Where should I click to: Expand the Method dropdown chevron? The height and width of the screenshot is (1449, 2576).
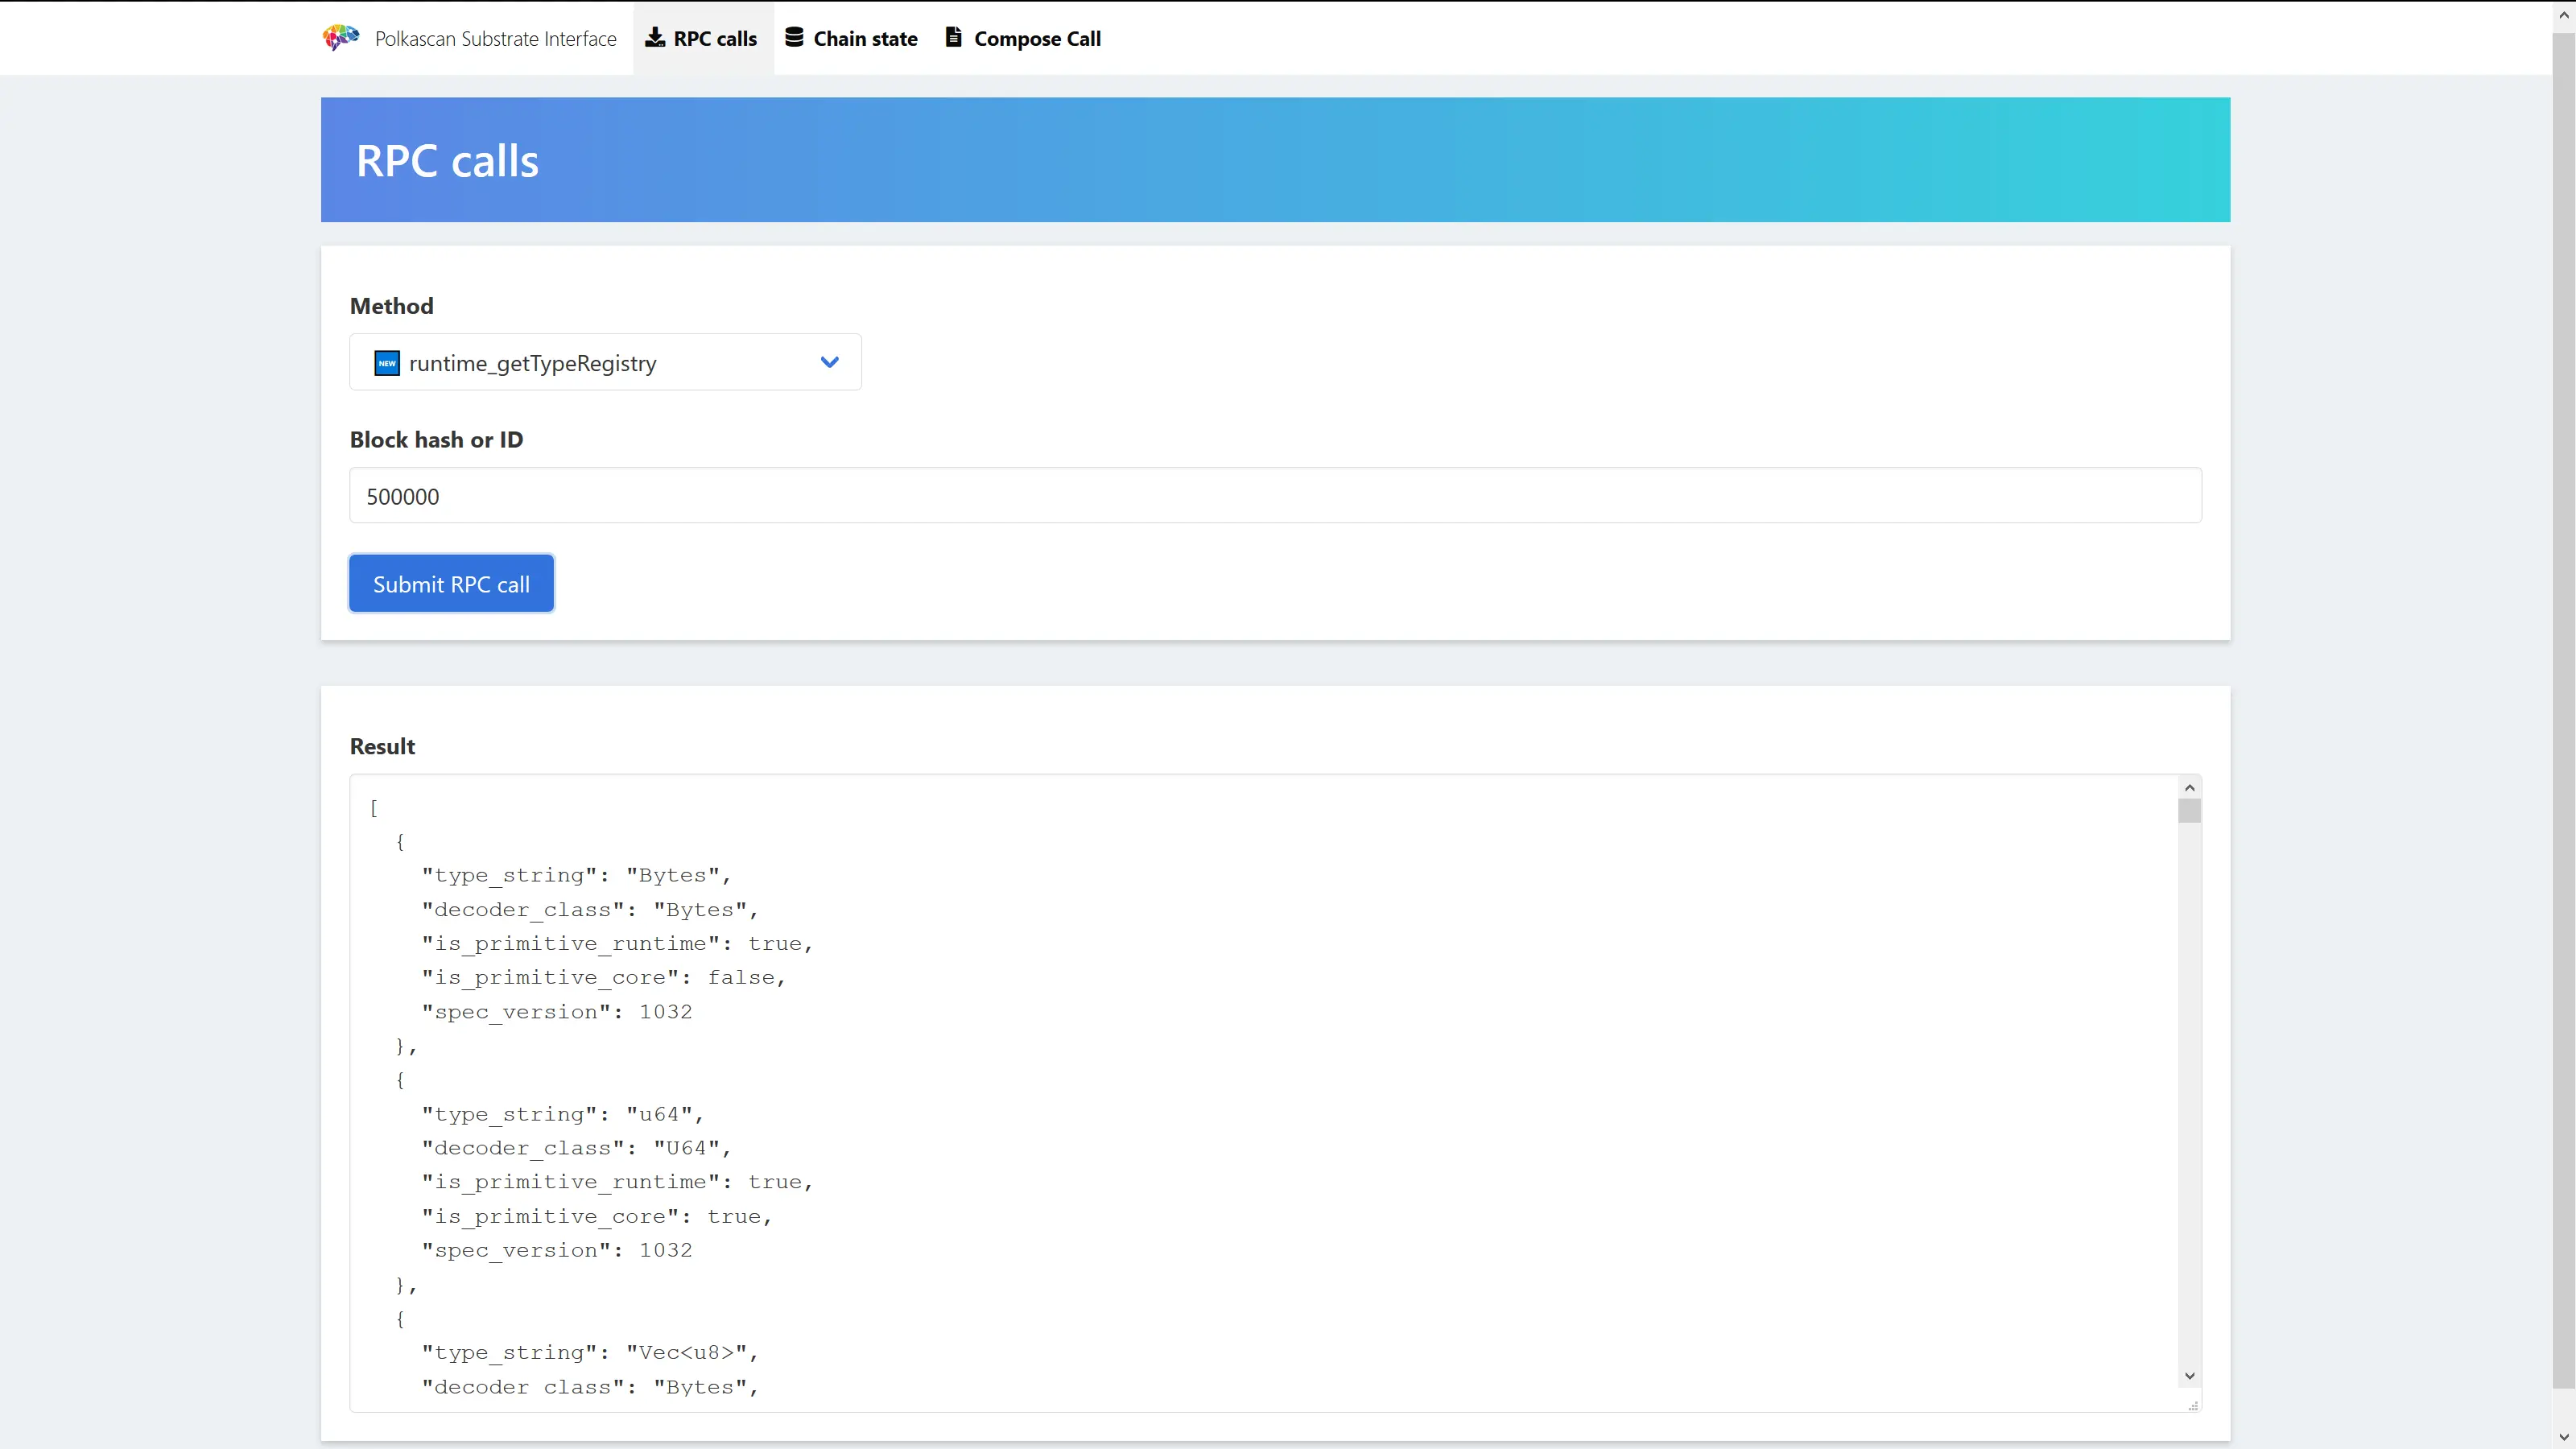click(x=829, y=362)
